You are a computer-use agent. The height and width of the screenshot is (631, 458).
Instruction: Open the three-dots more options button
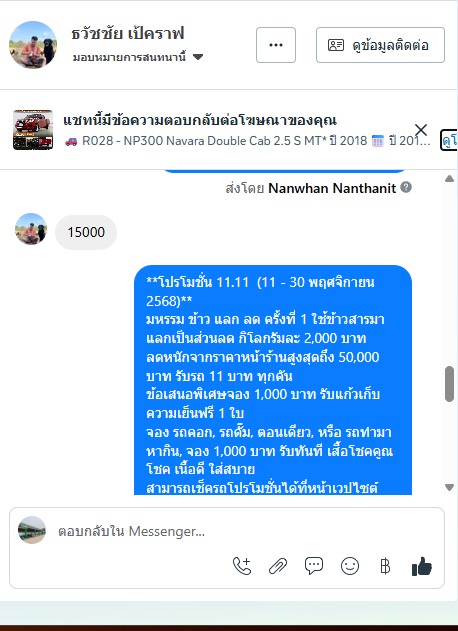tap(276, 45)
